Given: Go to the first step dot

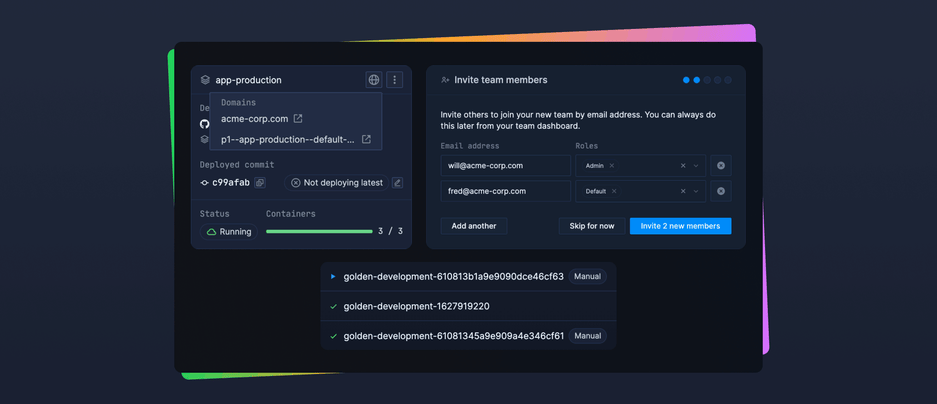Looking at the screenshot, I should coord(686,80).
